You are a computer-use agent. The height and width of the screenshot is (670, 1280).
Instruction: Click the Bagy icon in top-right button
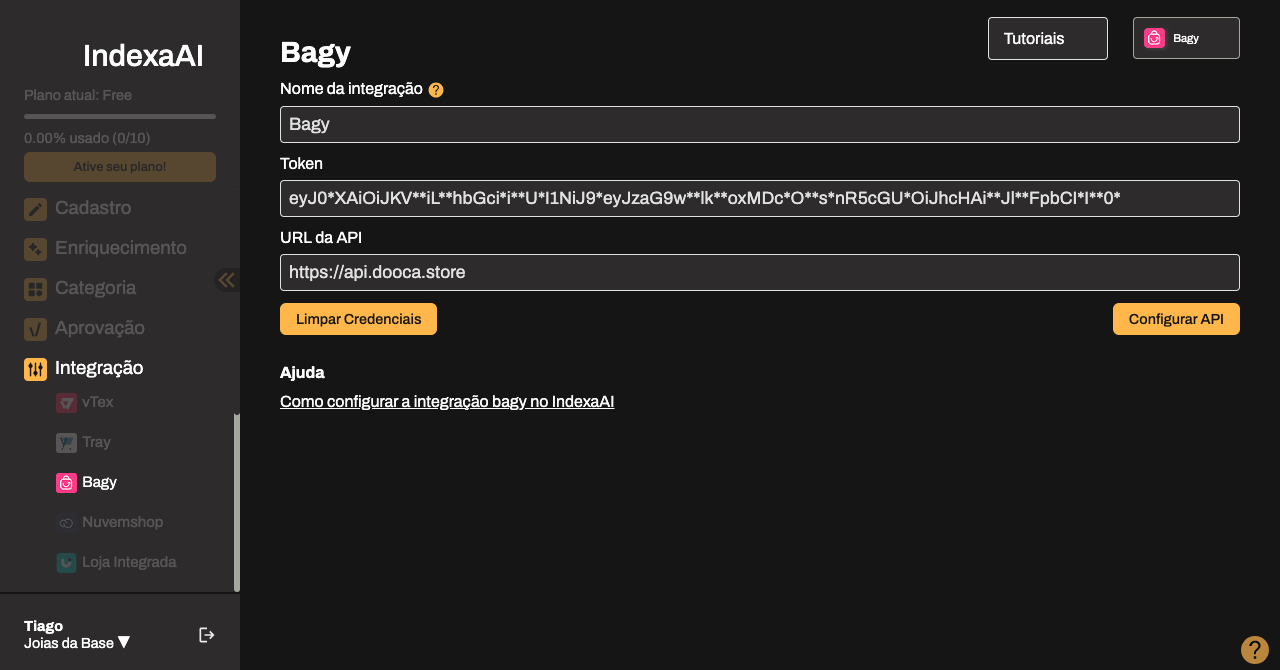click(x=1155, y=38)
